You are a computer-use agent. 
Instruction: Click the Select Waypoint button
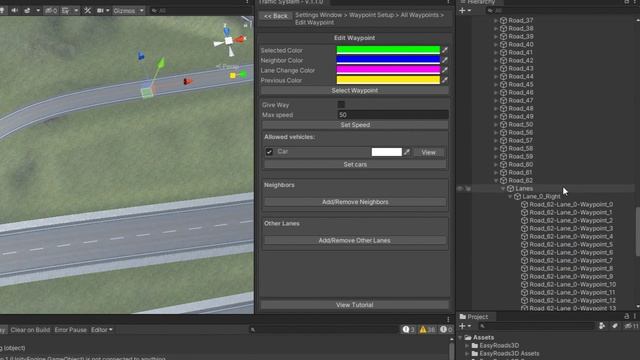point(354,90)
